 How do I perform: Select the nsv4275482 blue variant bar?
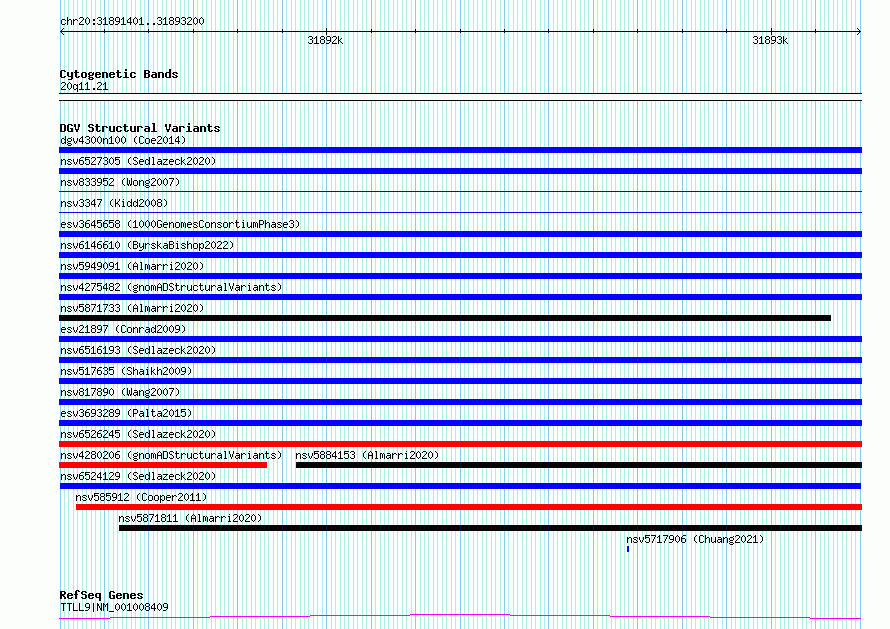tap(460, 297)
